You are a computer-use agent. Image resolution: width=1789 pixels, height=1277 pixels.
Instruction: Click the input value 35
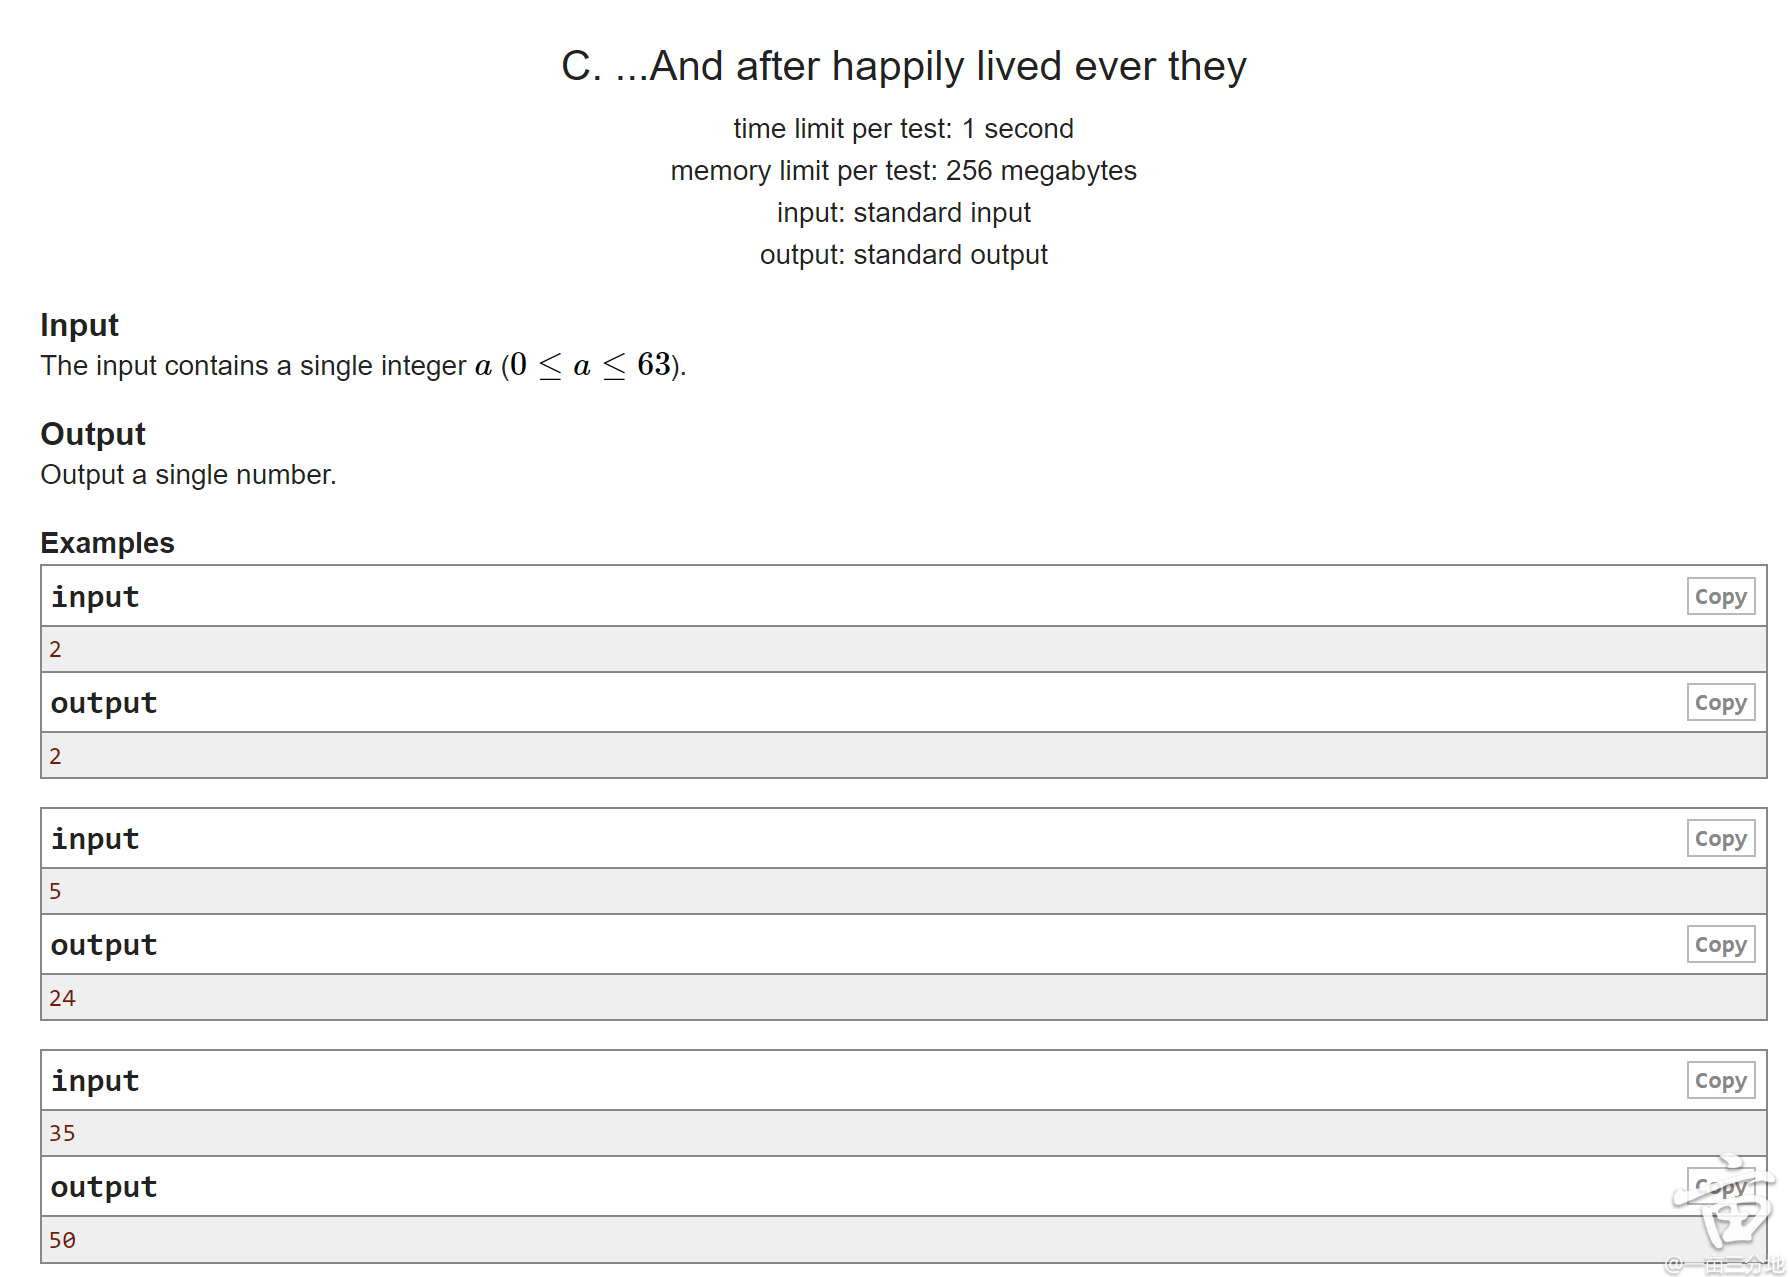[62, 1134]
